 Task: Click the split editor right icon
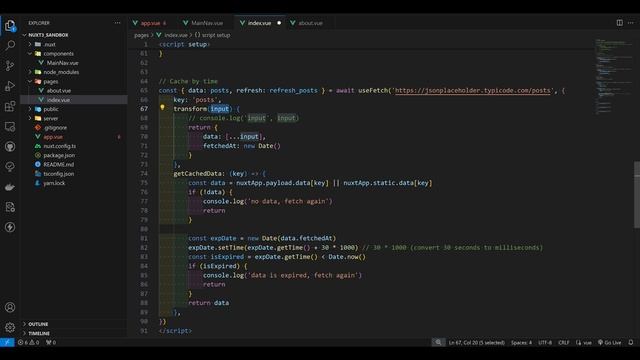point(620,23)
